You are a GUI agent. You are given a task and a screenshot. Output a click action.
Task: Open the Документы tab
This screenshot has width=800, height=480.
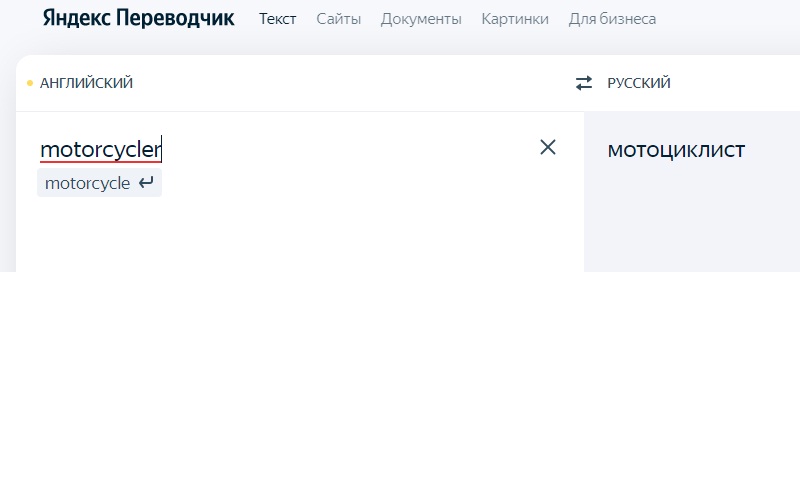(421, 19)
